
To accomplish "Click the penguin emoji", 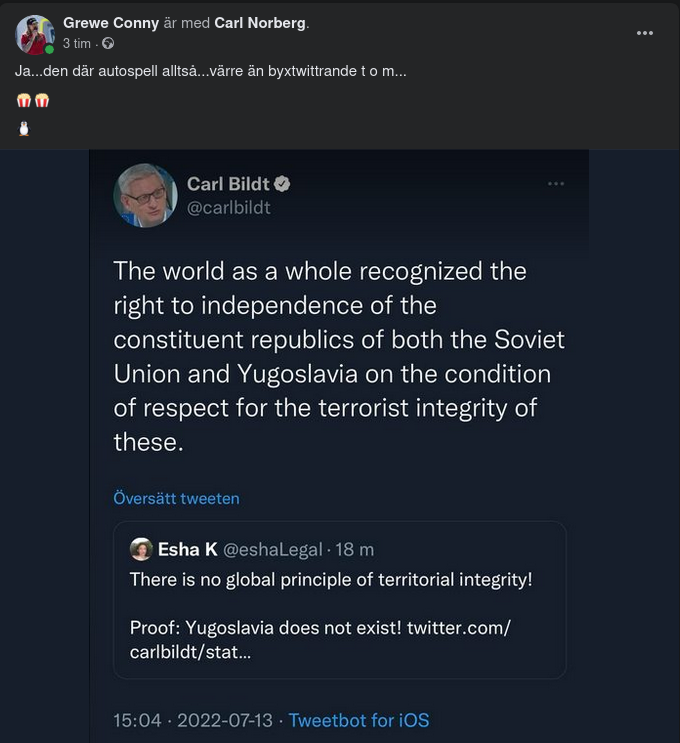I will point(25,128).
